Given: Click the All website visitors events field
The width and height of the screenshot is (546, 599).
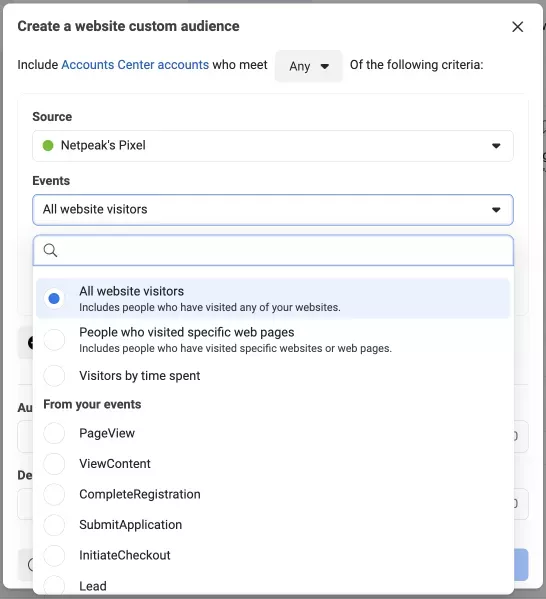Looking at the screenshot, I should [x=273, y=210].
